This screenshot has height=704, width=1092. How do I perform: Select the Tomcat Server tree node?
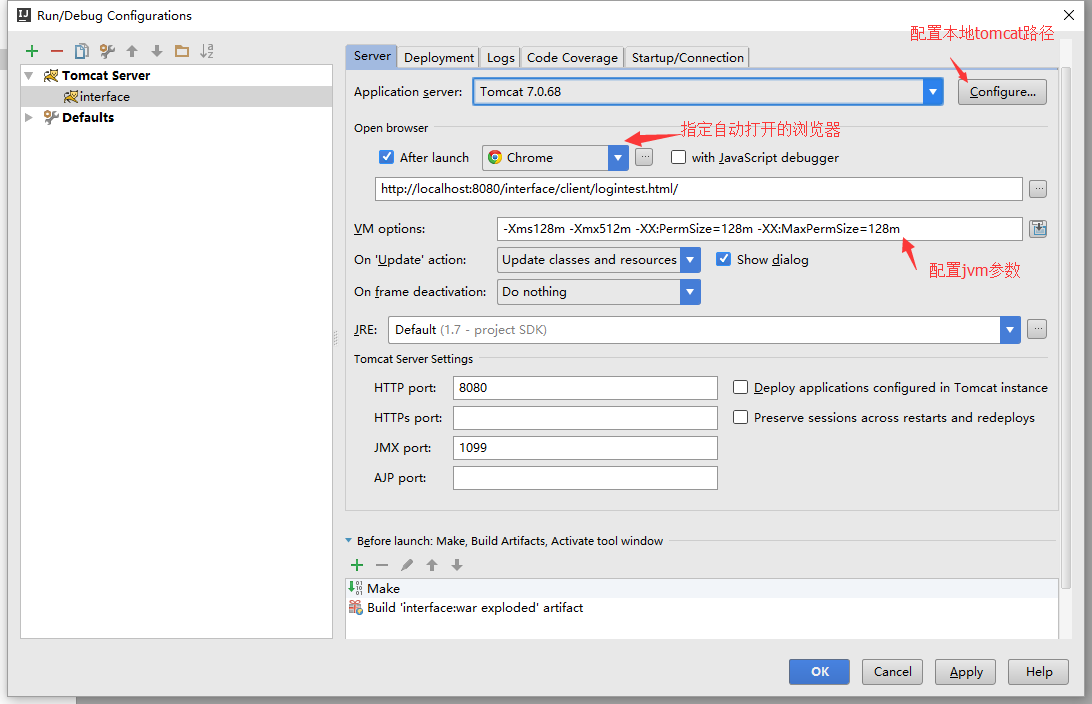[106, 75]
